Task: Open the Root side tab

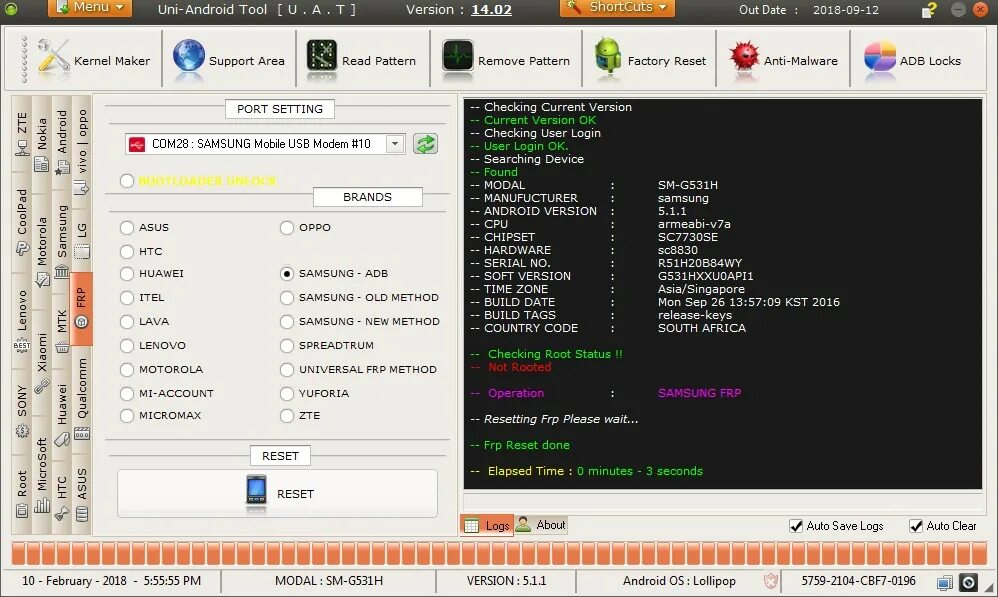Action: coord(22,493)
